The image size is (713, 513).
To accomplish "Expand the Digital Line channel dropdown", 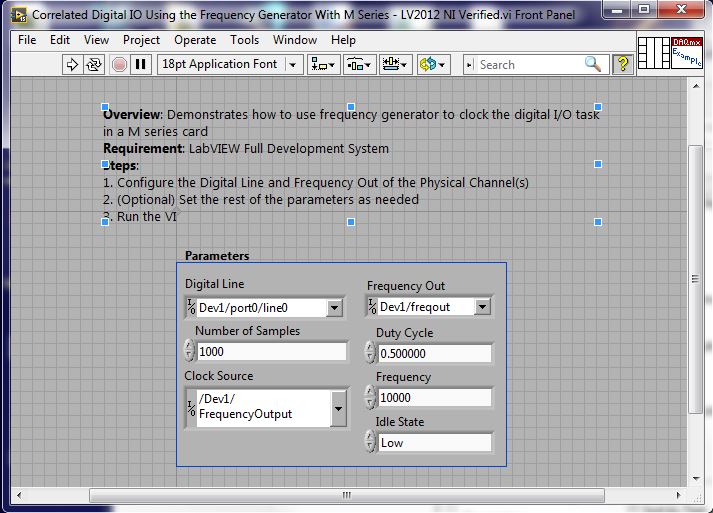I will pos(334,308).
